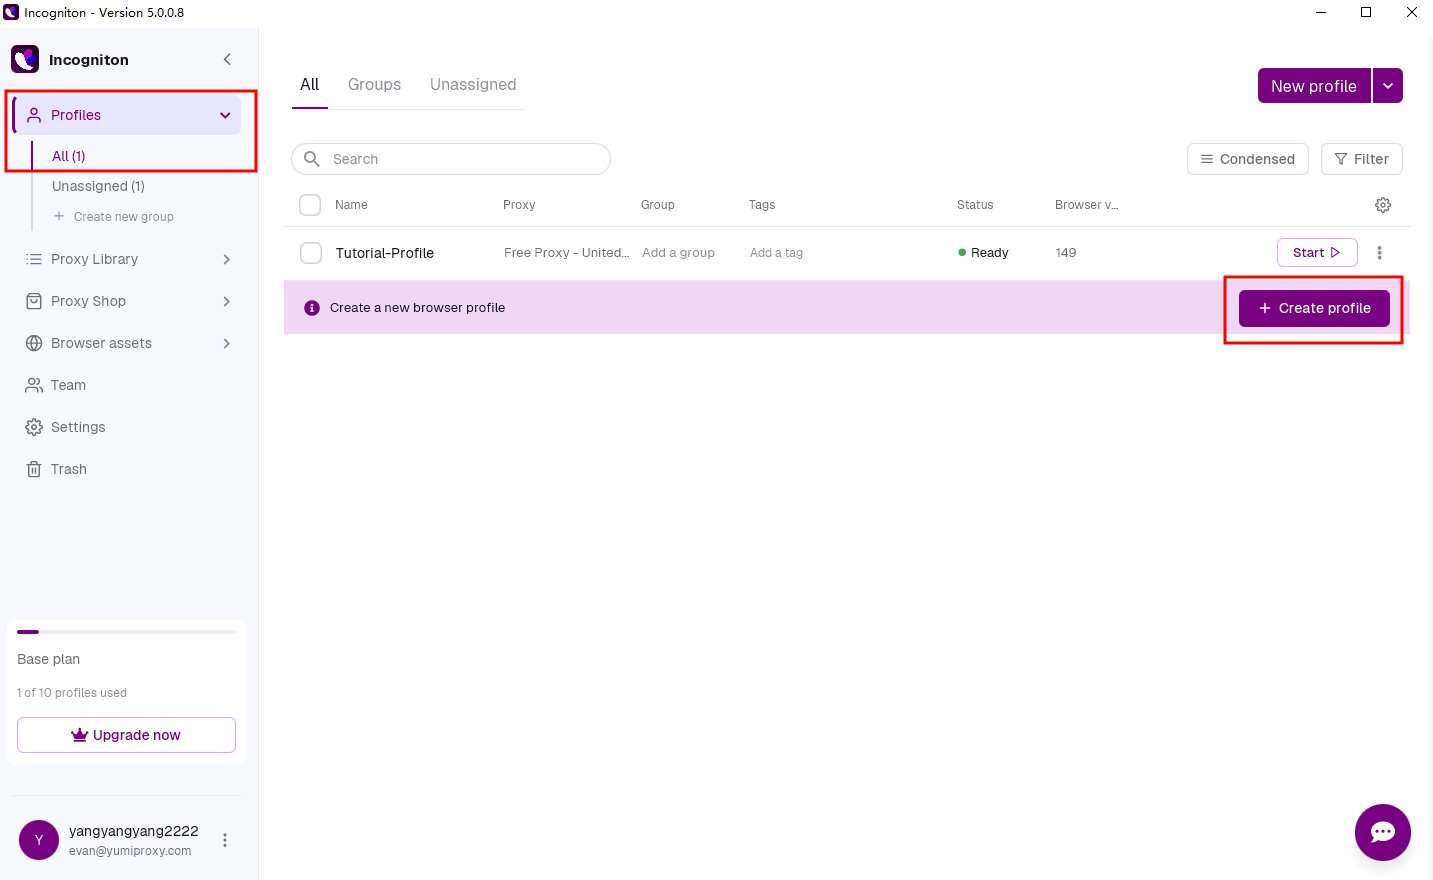Screen dimensions: 1433x880
Task: Click the Ready status for Tutorial-Profile
Action: point(983,253)
